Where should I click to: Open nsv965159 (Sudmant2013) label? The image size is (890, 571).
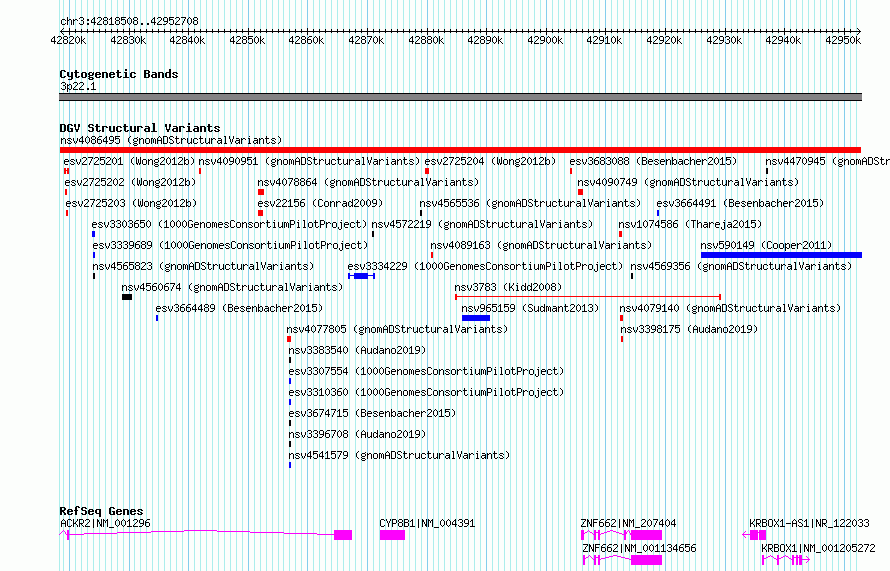[530, 308]
